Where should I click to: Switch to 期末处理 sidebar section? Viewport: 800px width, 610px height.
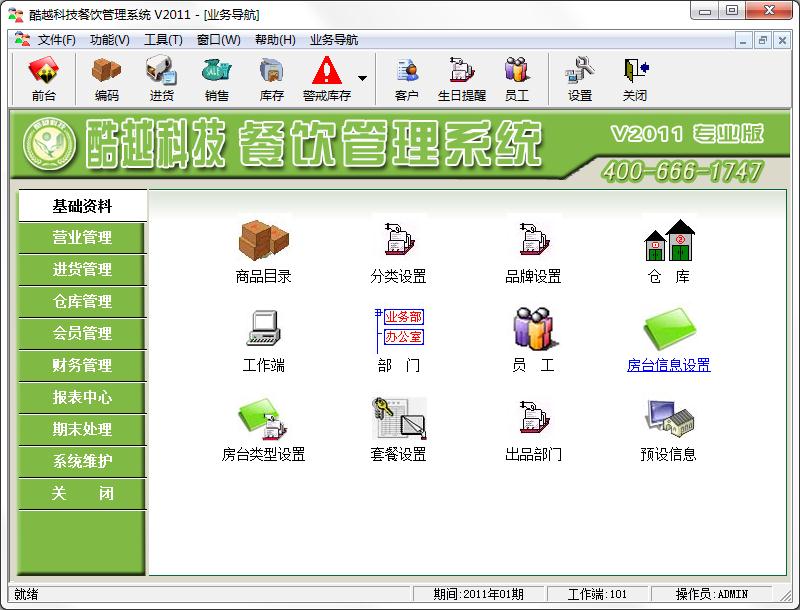(x=82, y=429)
